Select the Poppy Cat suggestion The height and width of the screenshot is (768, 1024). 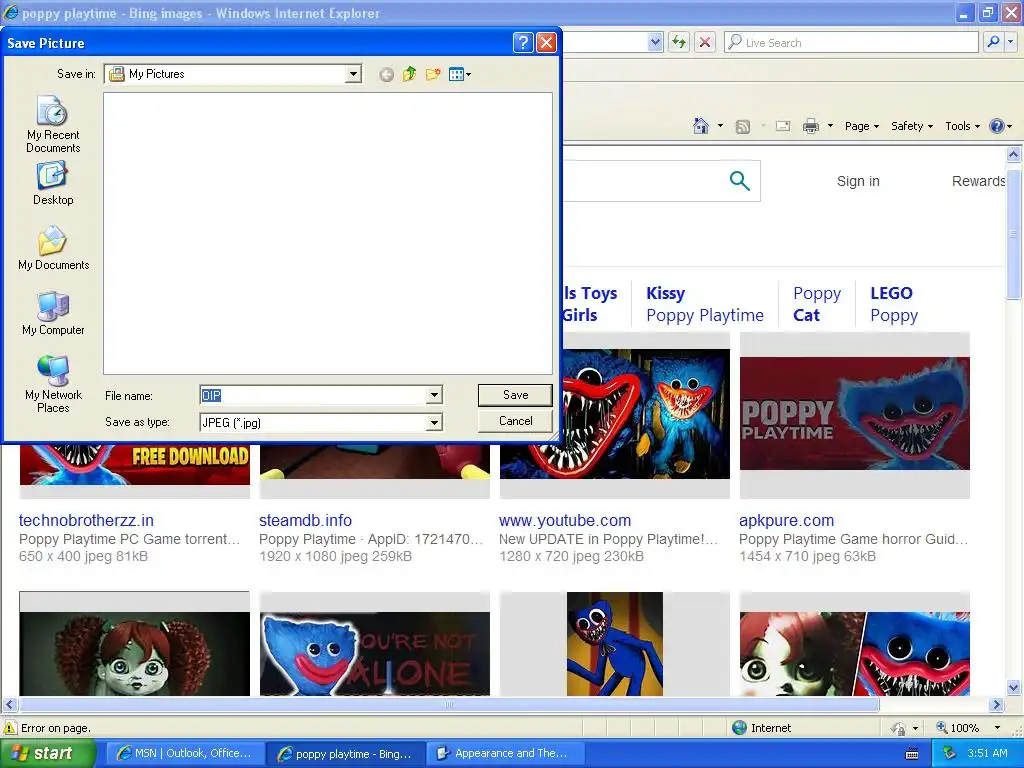817,304
